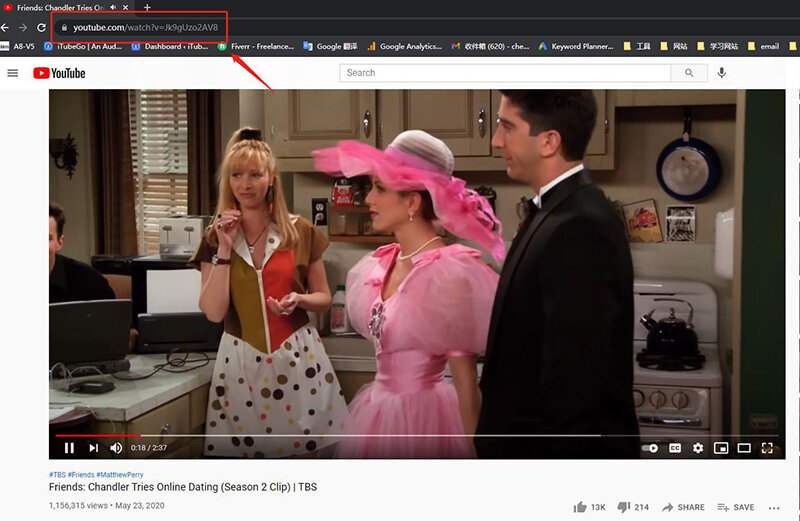Go to the YouTube home logo
The width and height of the screenshot is (800, 521).
coord(59,73)
